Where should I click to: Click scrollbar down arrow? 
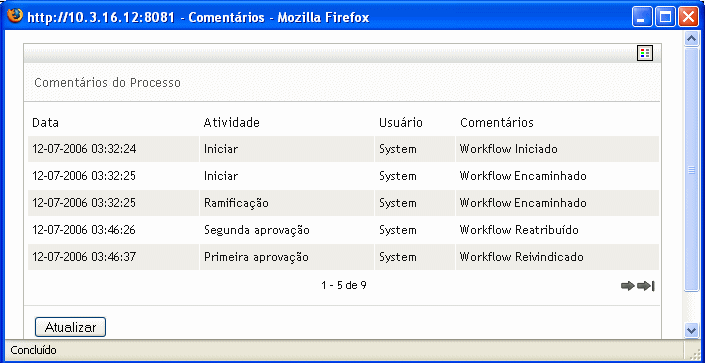(691, 331)
